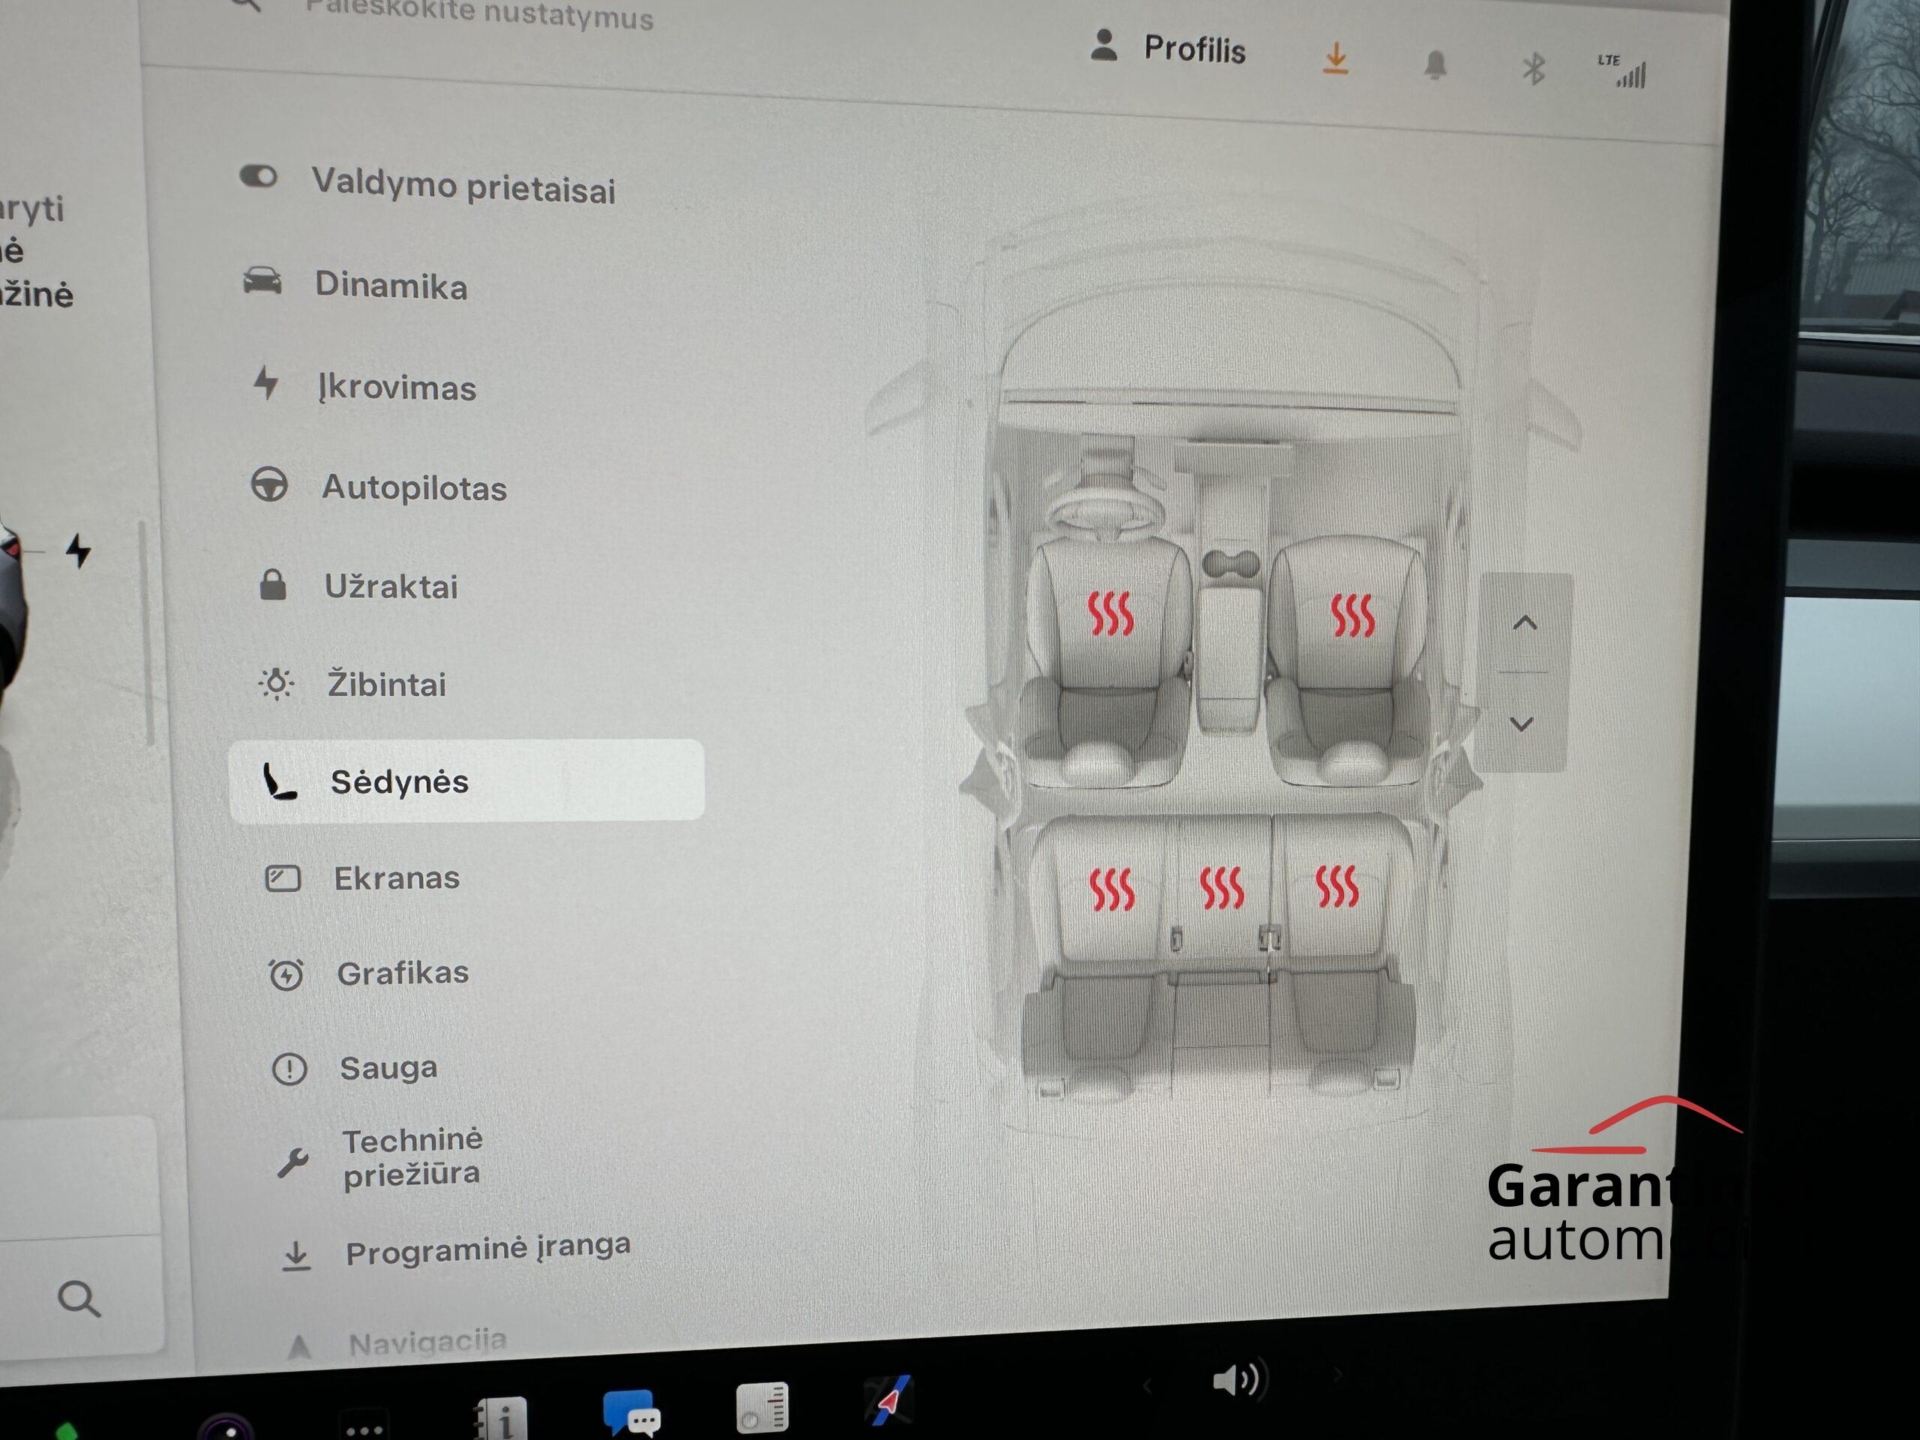The height and width of the screenshot is (1440, 1920).
Task: Open the navigation map app icon
Action: 888,1401
